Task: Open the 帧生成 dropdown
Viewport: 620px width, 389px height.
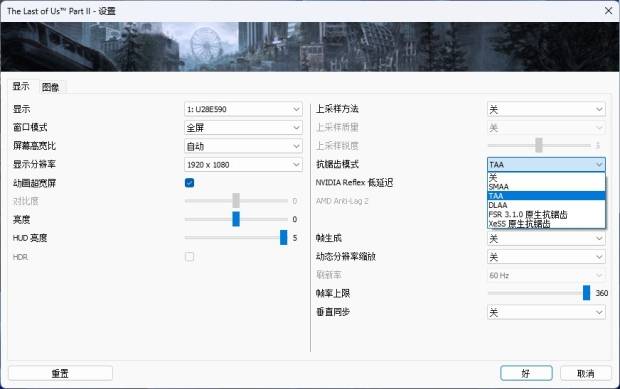Action: point(546,238)
